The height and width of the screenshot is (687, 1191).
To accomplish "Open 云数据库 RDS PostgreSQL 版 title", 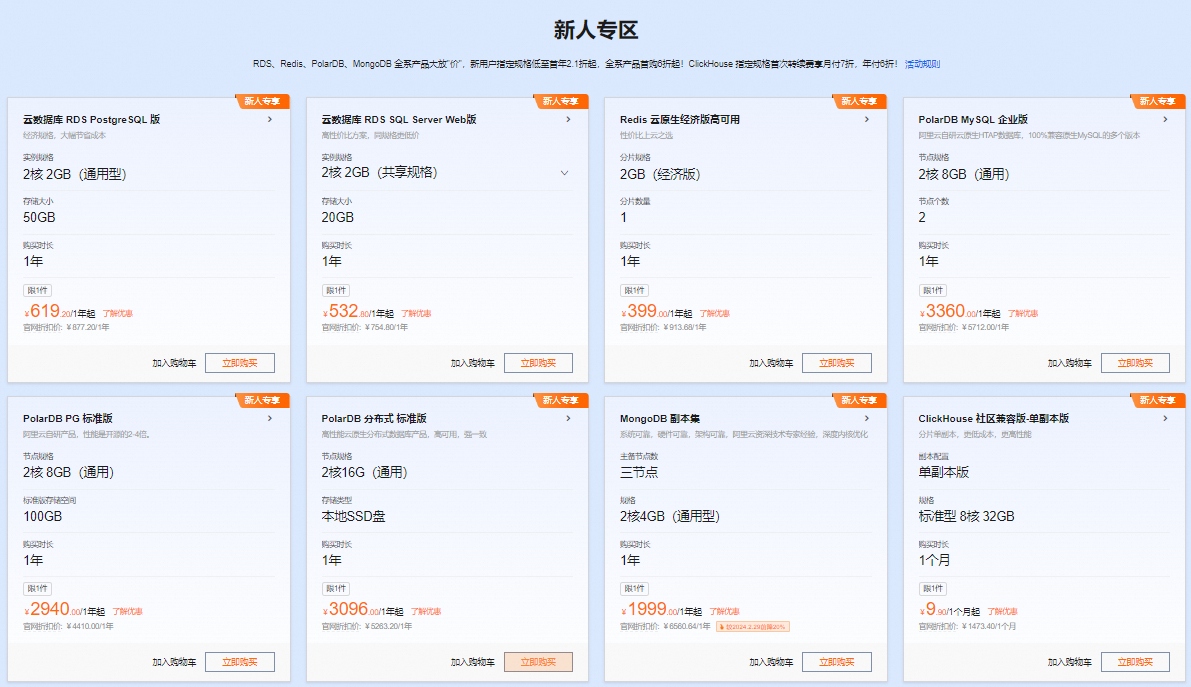I will click(x=91, y=119).
